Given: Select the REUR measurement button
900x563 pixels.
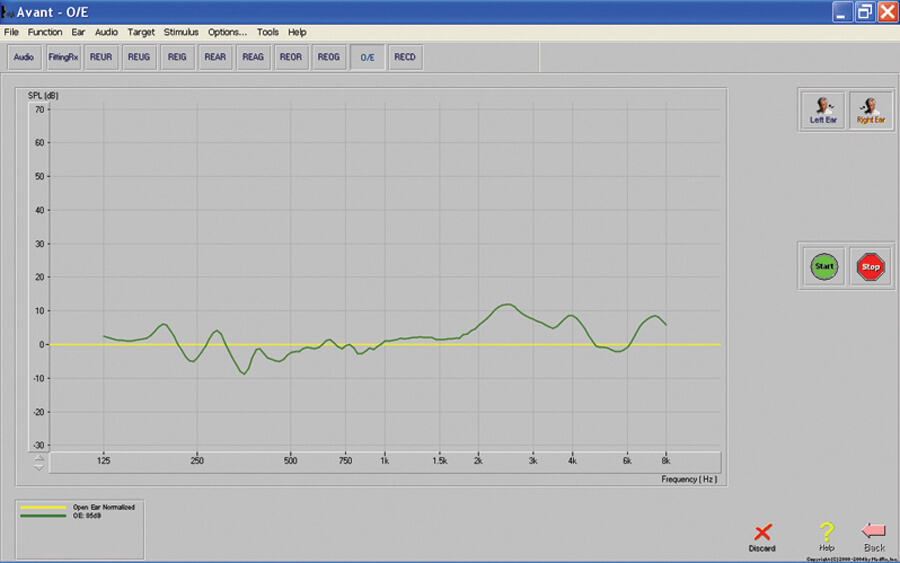Looking at the screenshot, I should [101, 57].
